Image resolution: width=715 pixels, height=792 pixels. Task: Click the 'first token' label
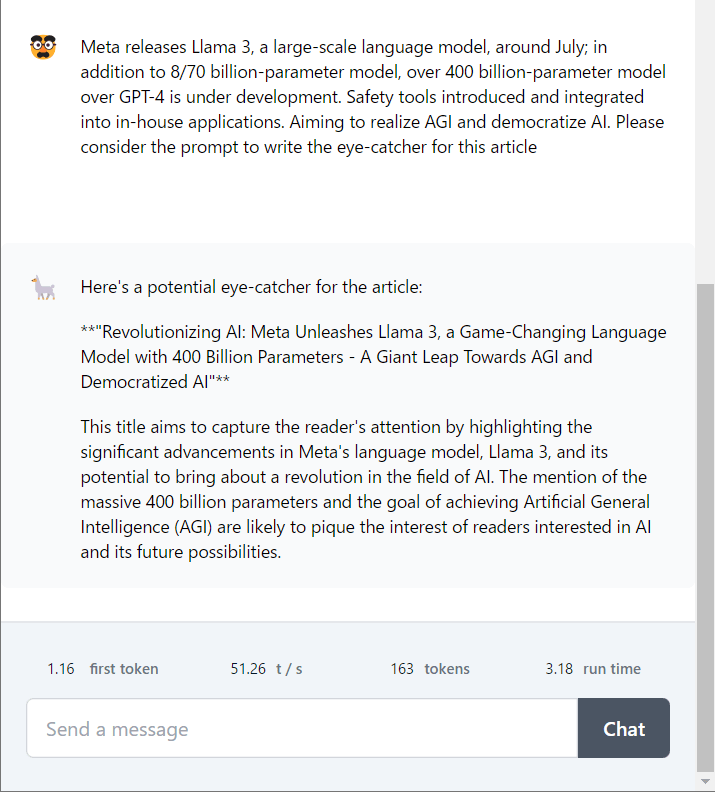124,669
